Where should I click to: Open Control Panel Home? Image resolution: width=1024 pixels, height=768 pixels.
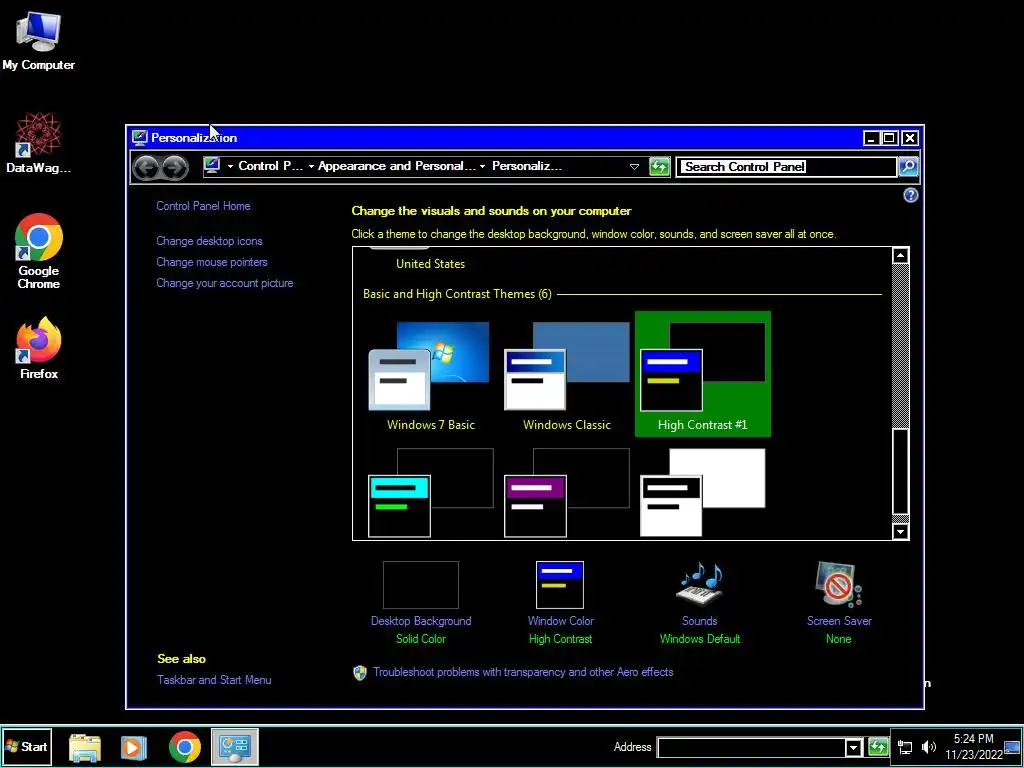203,206
